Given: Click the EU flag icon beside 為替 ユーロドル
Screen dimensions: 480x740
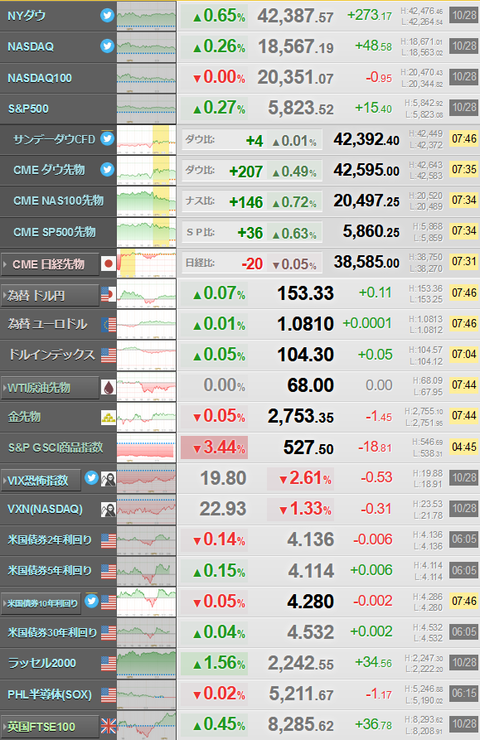Looking at the screenshot, I should (x=109, y=324).
